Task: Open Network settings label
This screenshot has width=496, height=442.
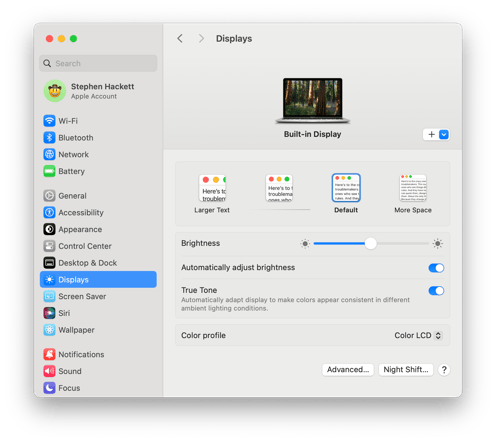Action: [x=74, y=154]
